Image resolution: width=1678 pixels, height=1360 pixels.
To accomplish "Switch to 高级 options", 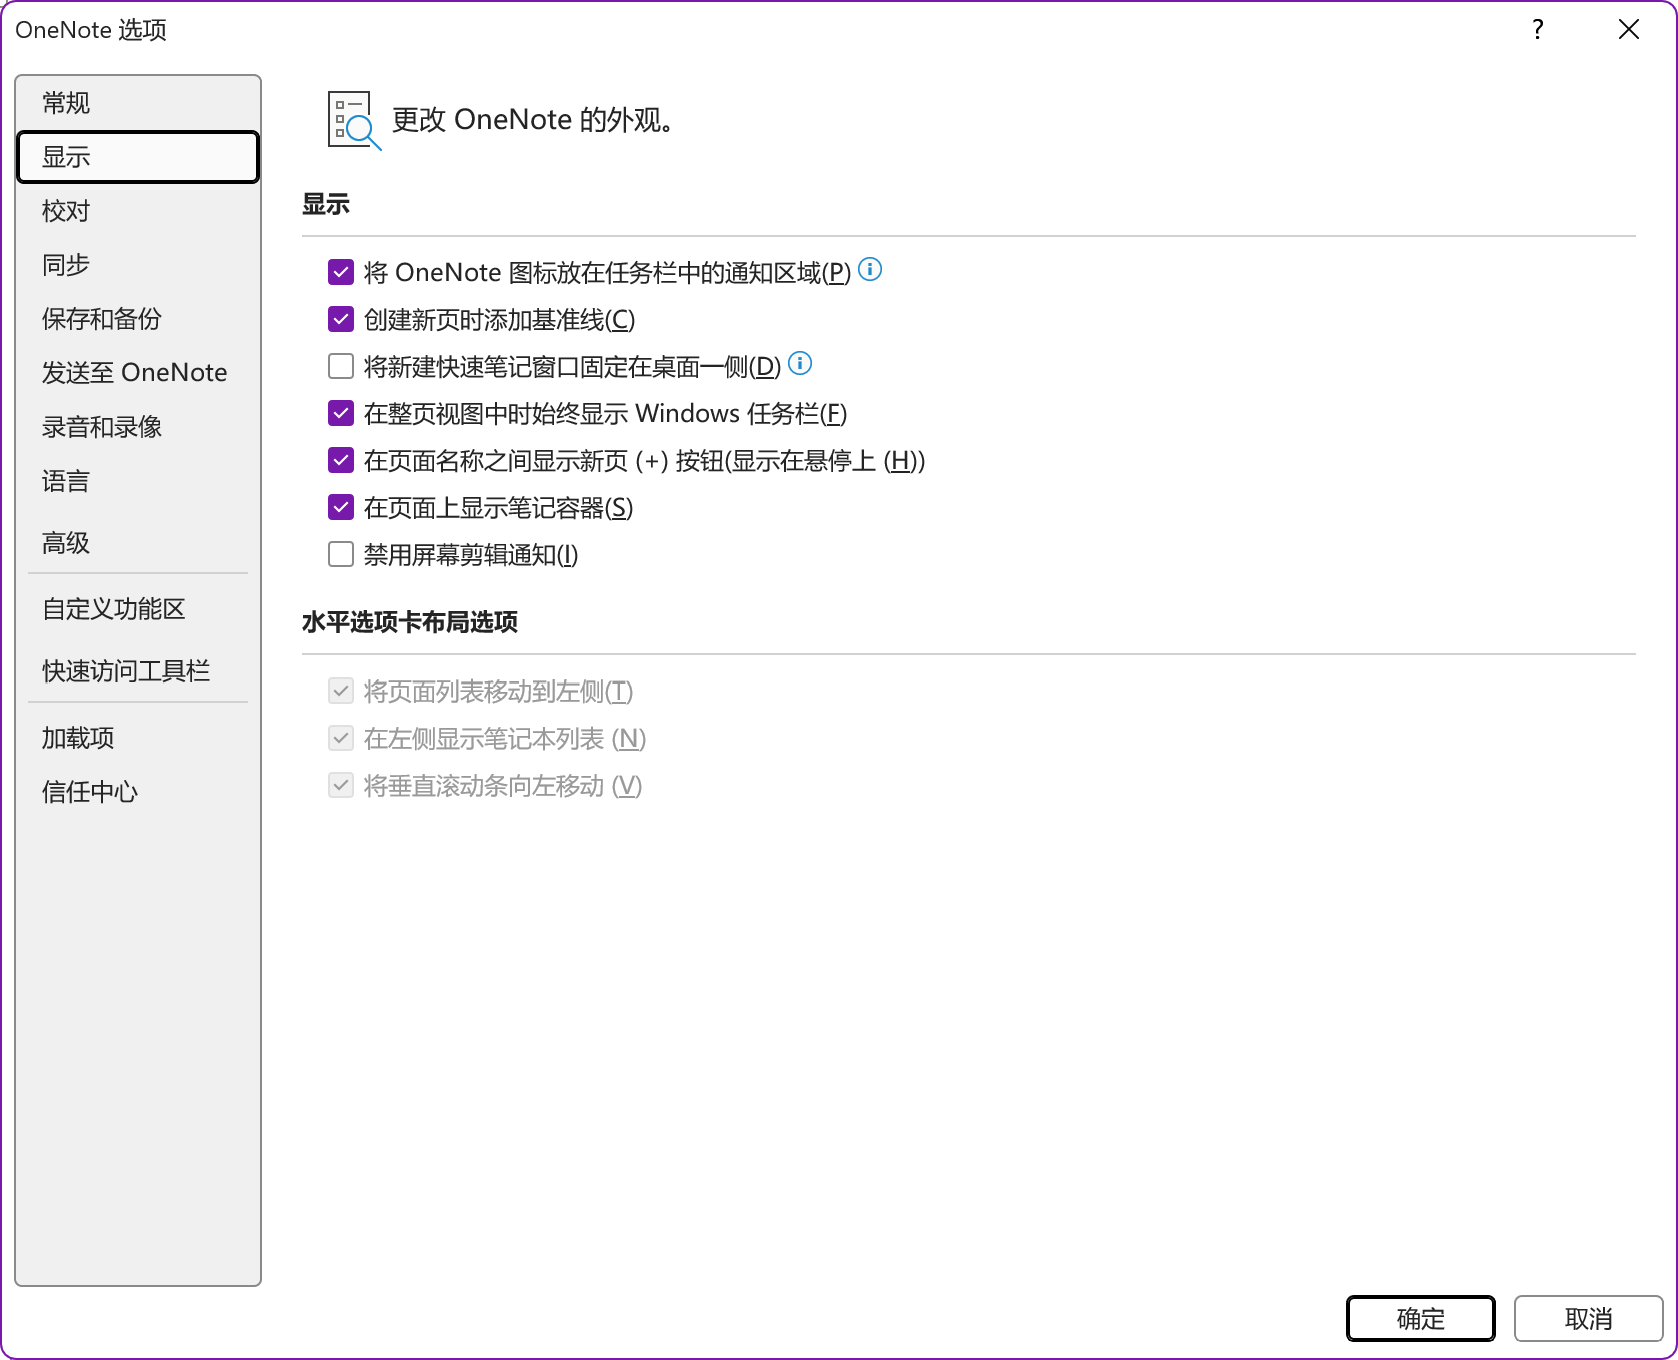I will point(138,543).
